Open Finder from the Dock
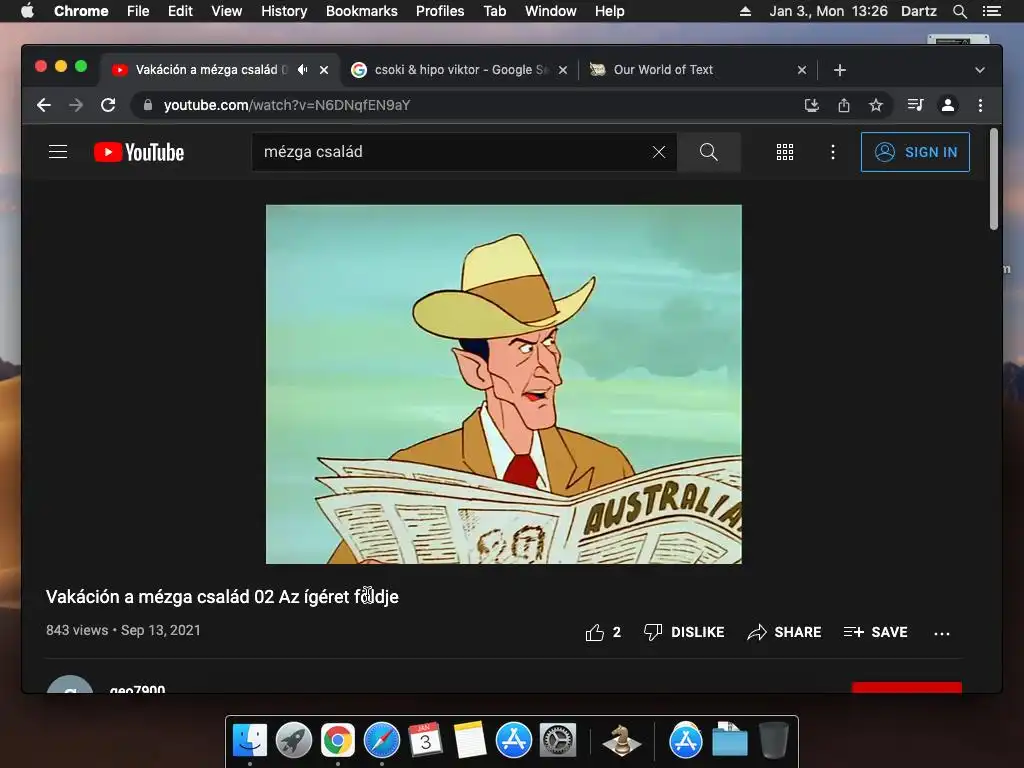The width and height of the screenshot is (1024, 768). click(249, 741)
